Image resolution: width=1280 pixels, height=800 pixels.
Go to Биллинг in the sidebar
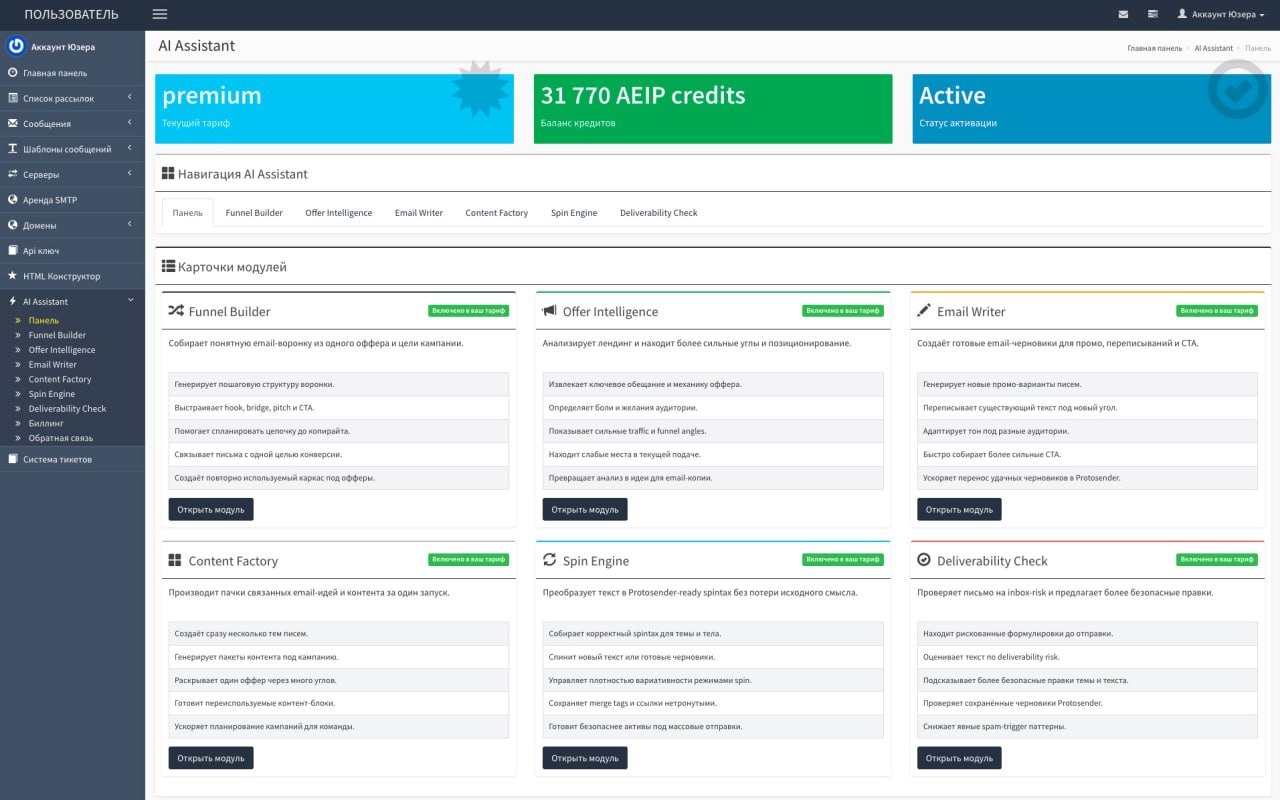[x=45, y=423]
